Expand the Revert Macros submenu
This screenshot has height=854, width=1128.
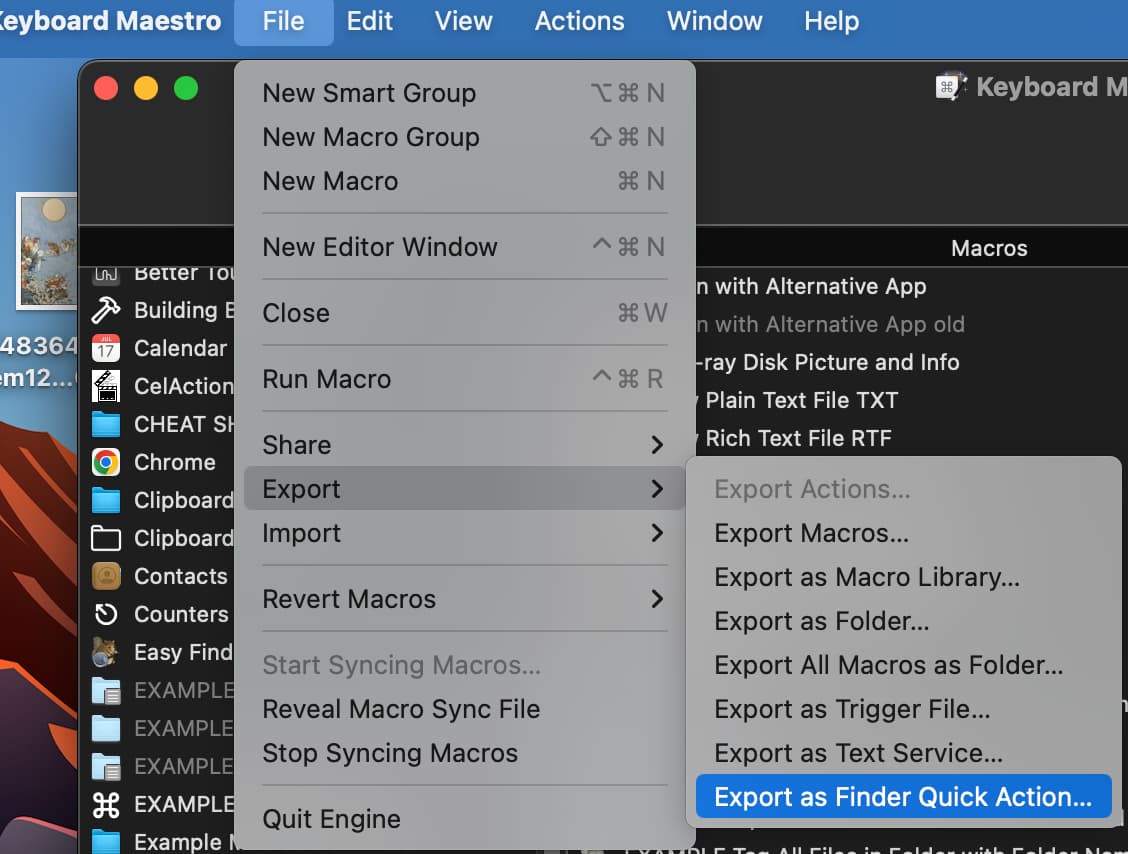(x=464, y=599)
